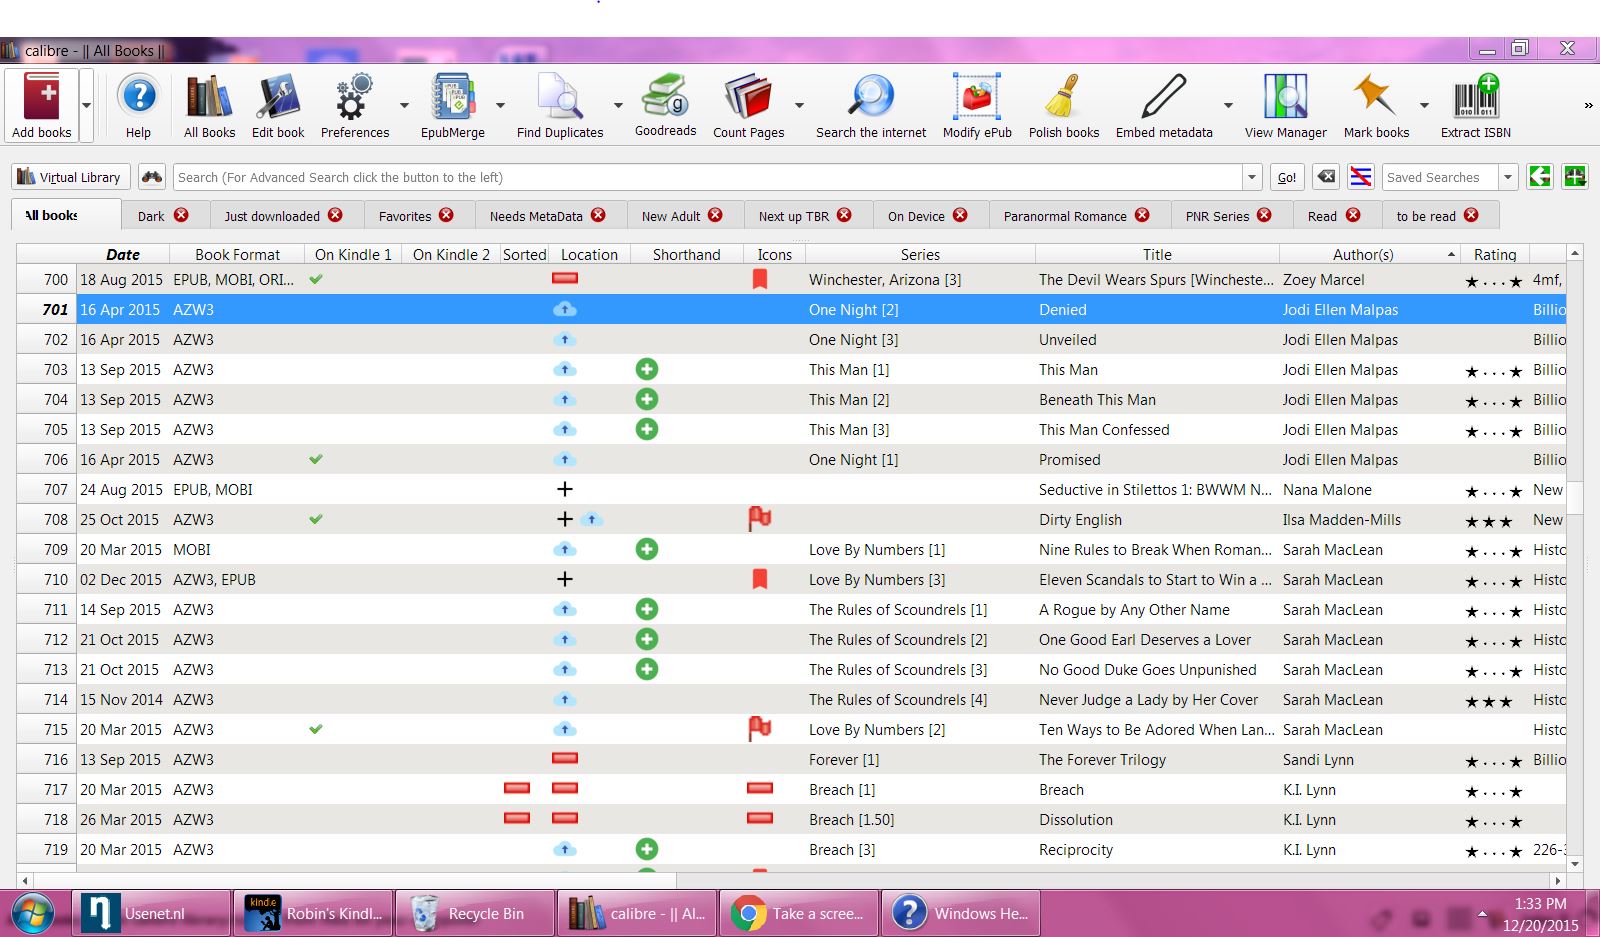
Task: Click the vertical scrollbar down arrow
Action: [x=1575, y=864]
